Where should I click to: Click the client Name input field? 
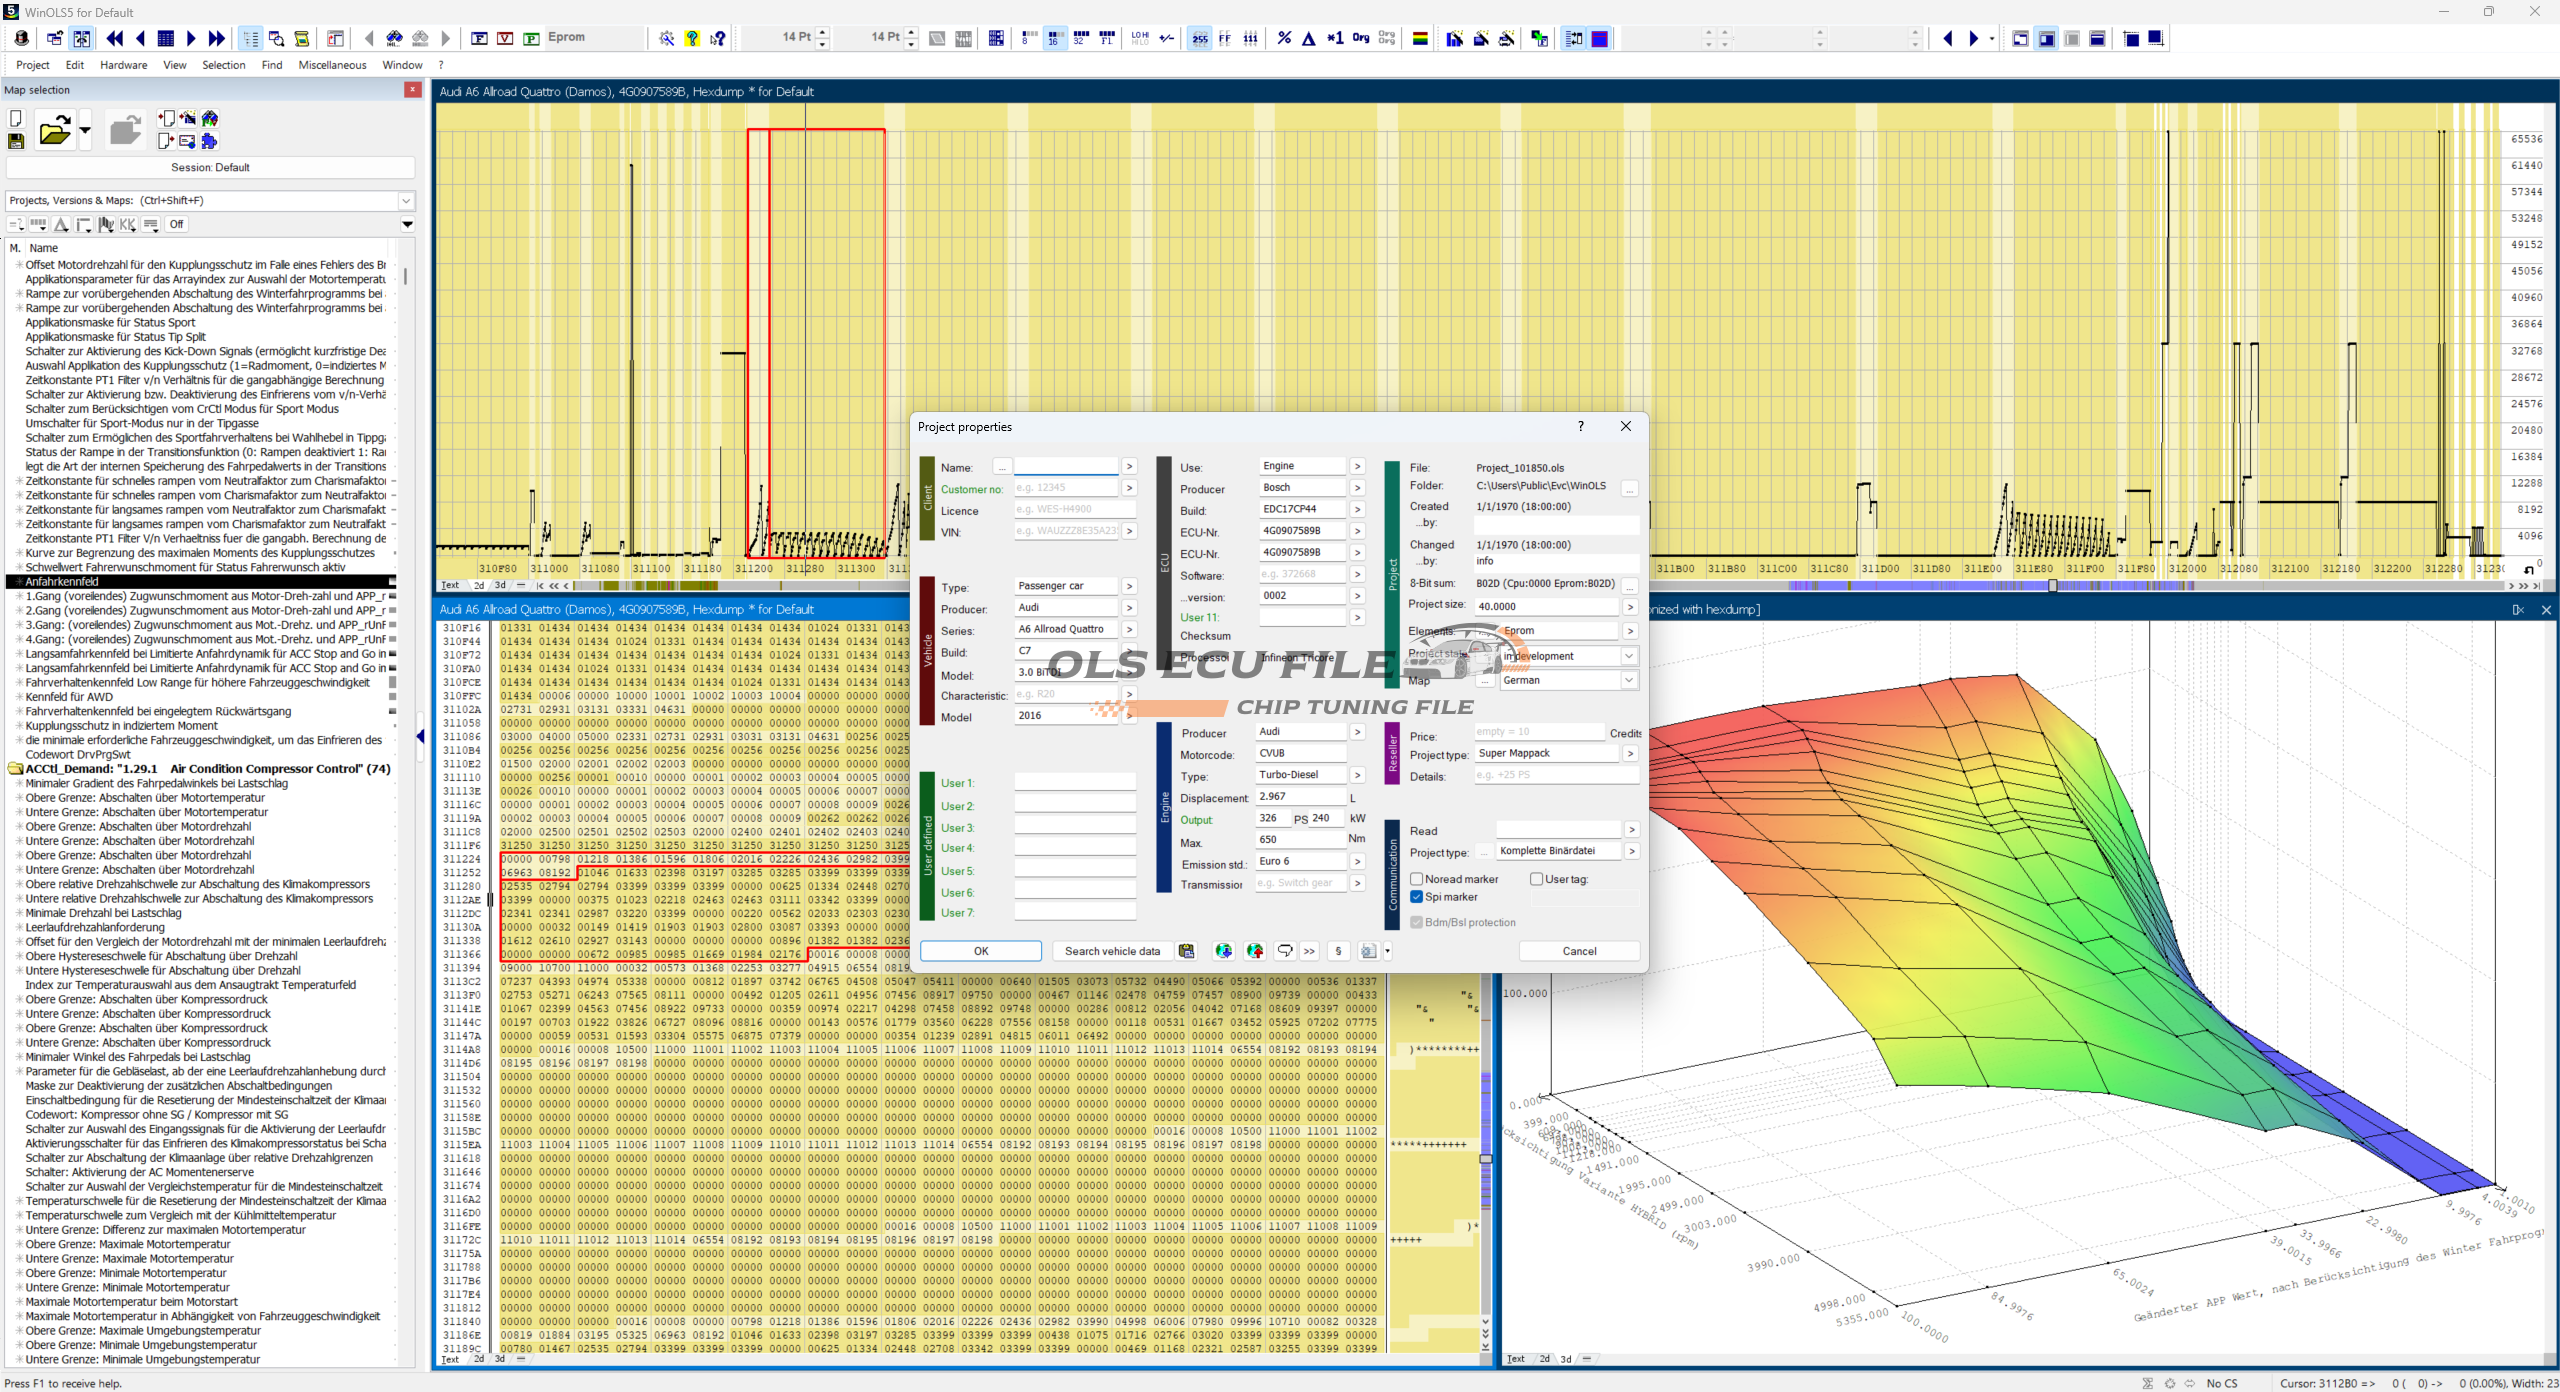click(1065, 467)
